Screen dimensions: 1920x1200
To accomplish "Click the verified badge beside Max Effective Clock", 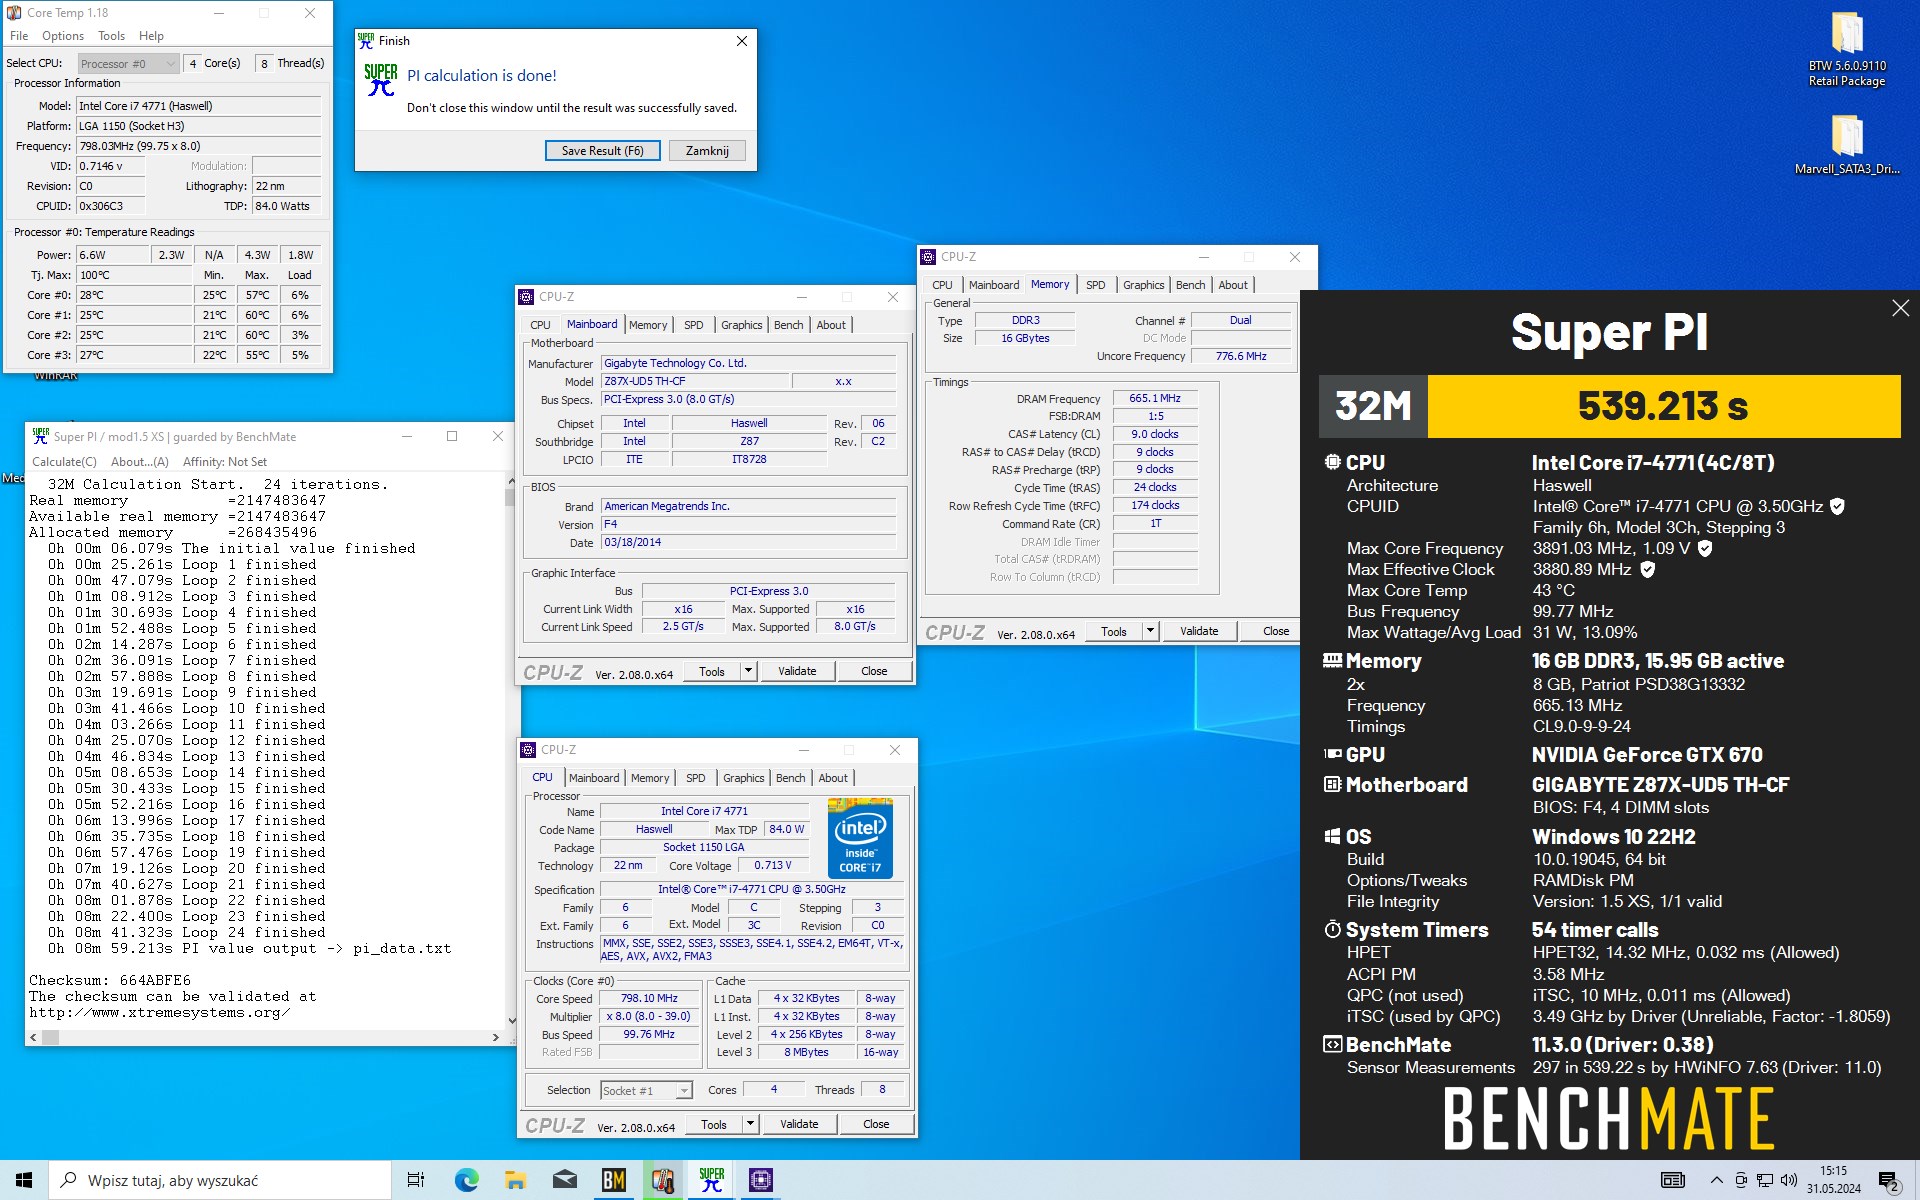I will 1647,569.
